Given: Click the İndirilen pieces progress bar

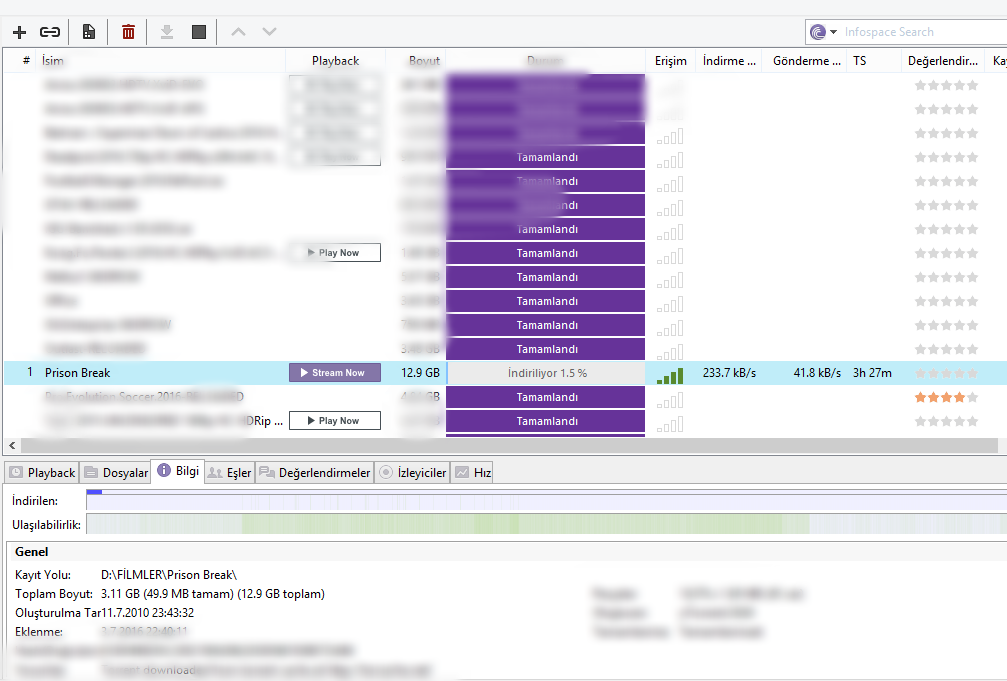Looking at the screenshot, I should click(x=547, y=500).
